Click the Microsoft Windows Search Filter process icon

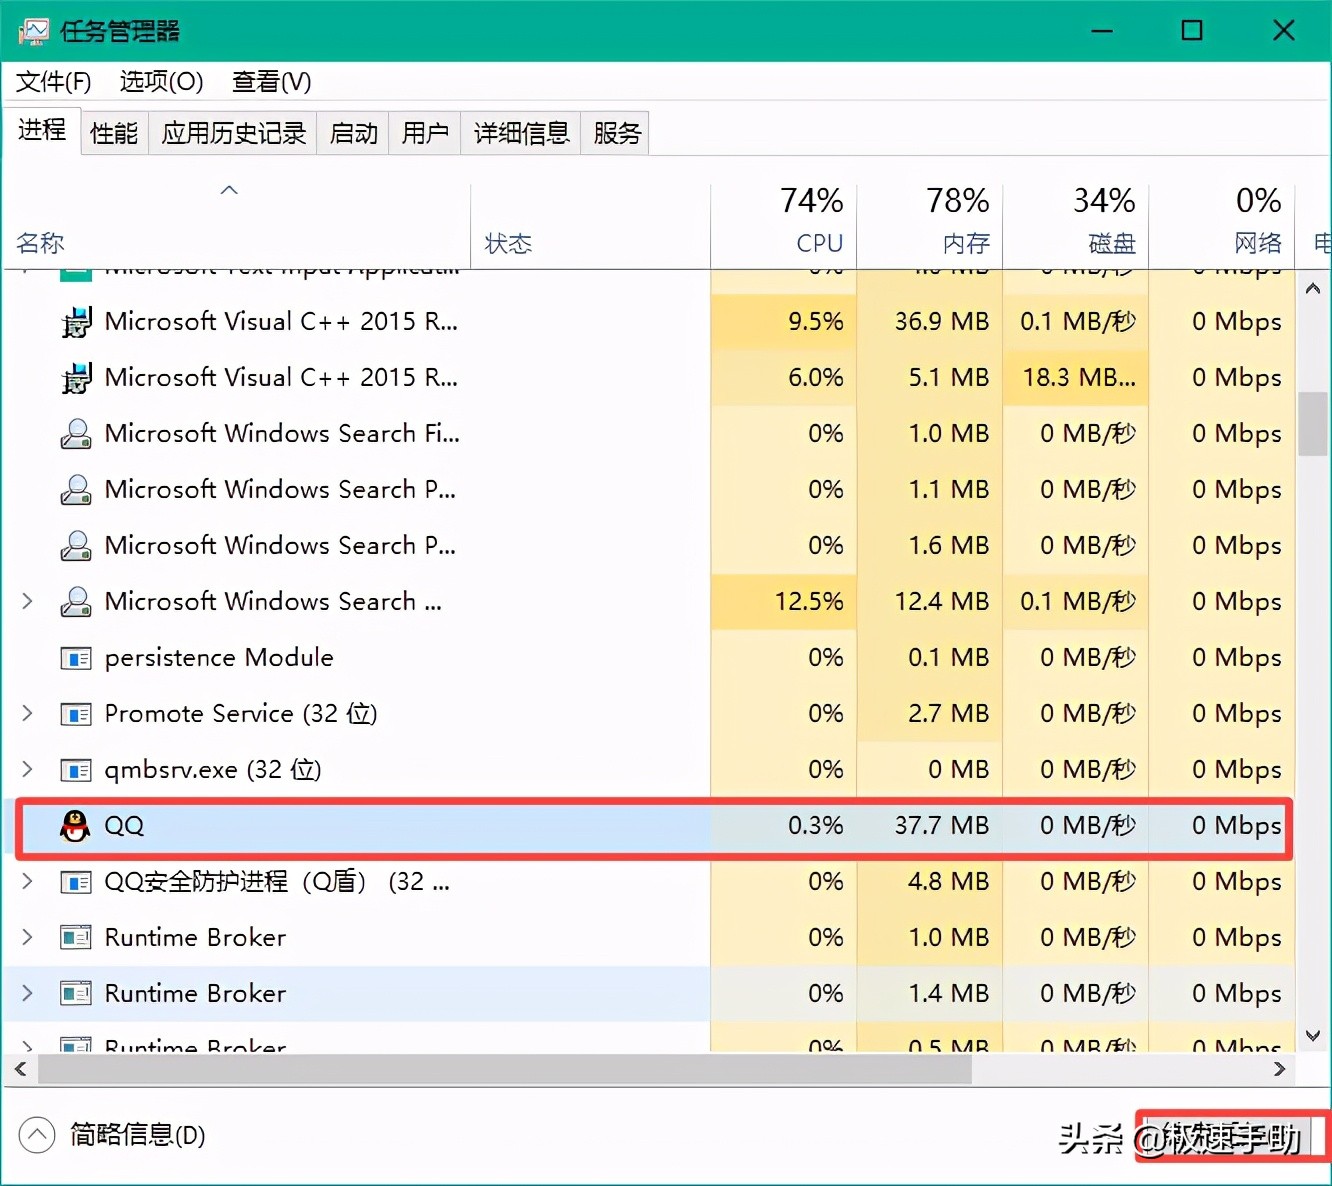click(x=75, y=434)
